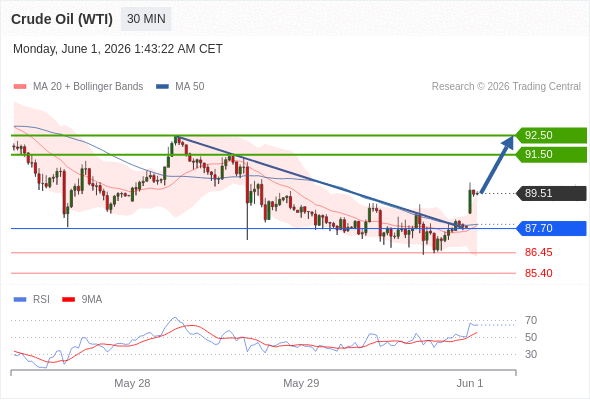Click the blue upward forecast arrow

click(x=497, y=164)
